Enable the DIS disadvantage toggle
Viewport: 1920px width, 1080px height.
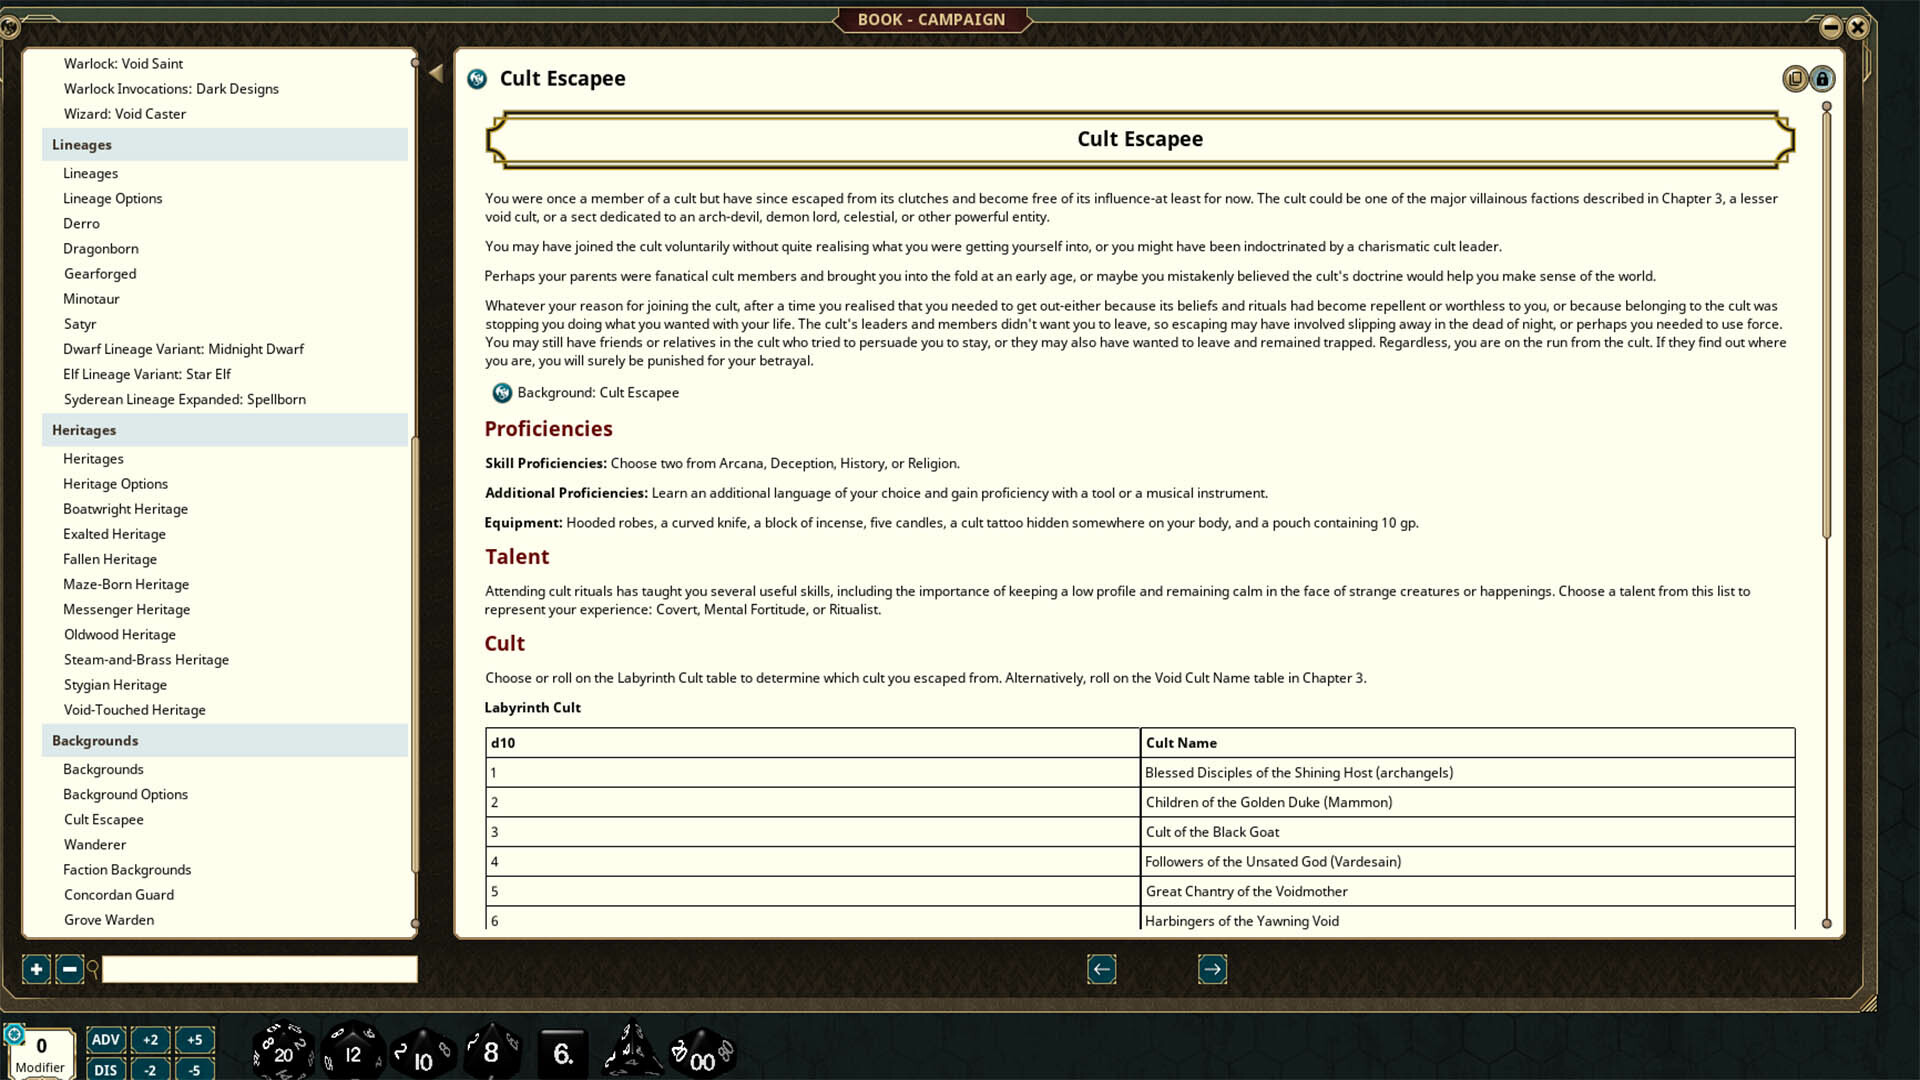(105, 1069)
